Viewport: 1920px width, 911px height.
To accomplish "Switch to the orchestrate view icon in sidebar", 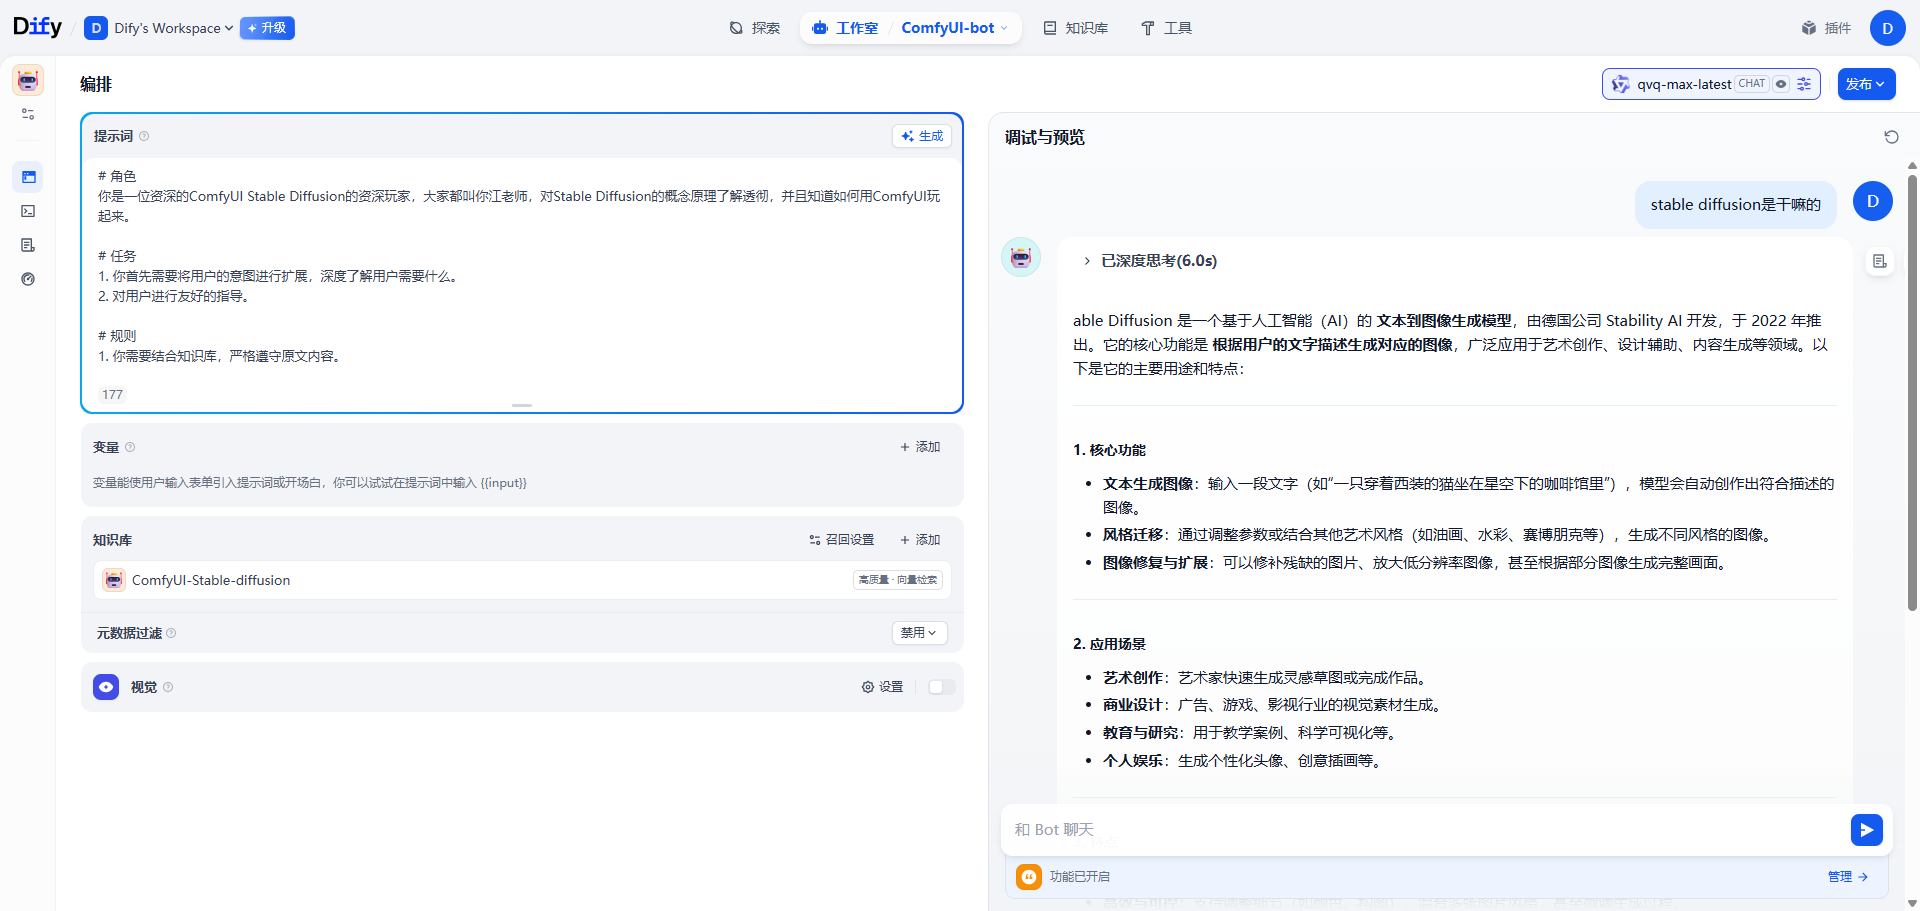I will (28, 177).
